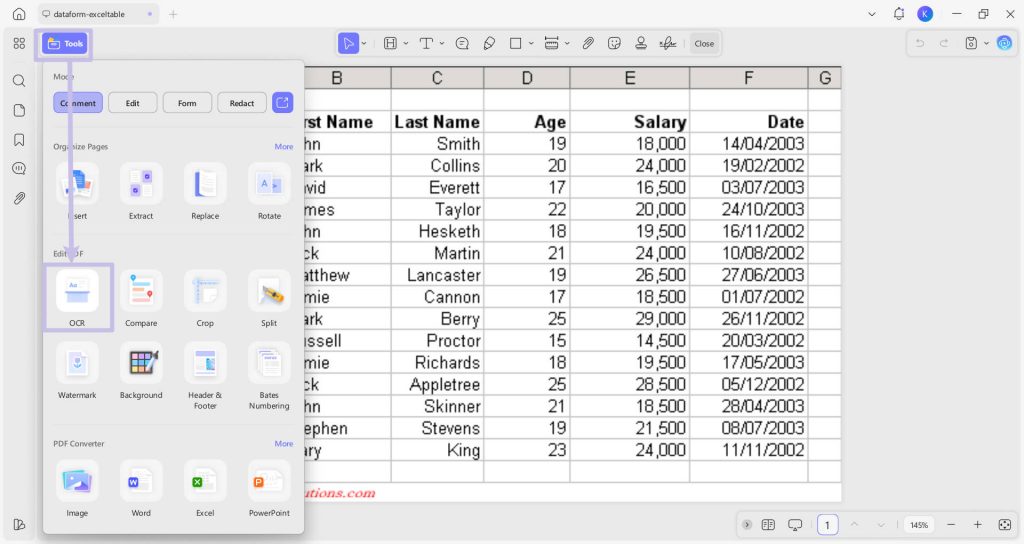Convert PDF to Image
The height and width of the screenshot is (544, 1024).
[77, 488]
